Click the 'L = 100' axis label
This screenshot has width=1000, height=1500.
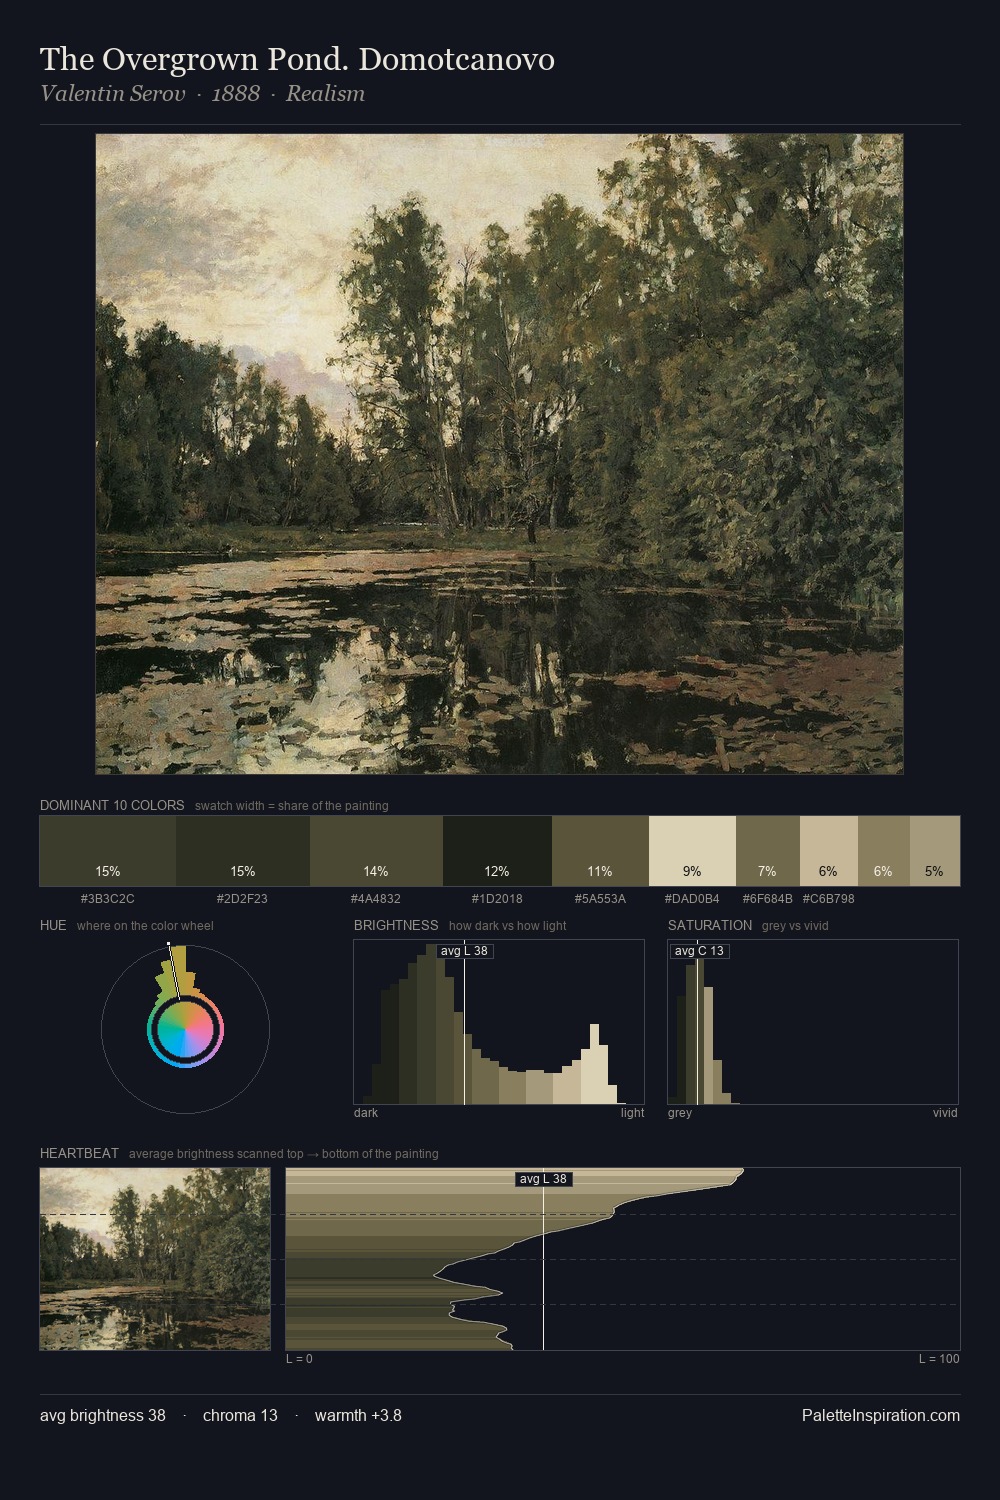[x=939, y=1359]
